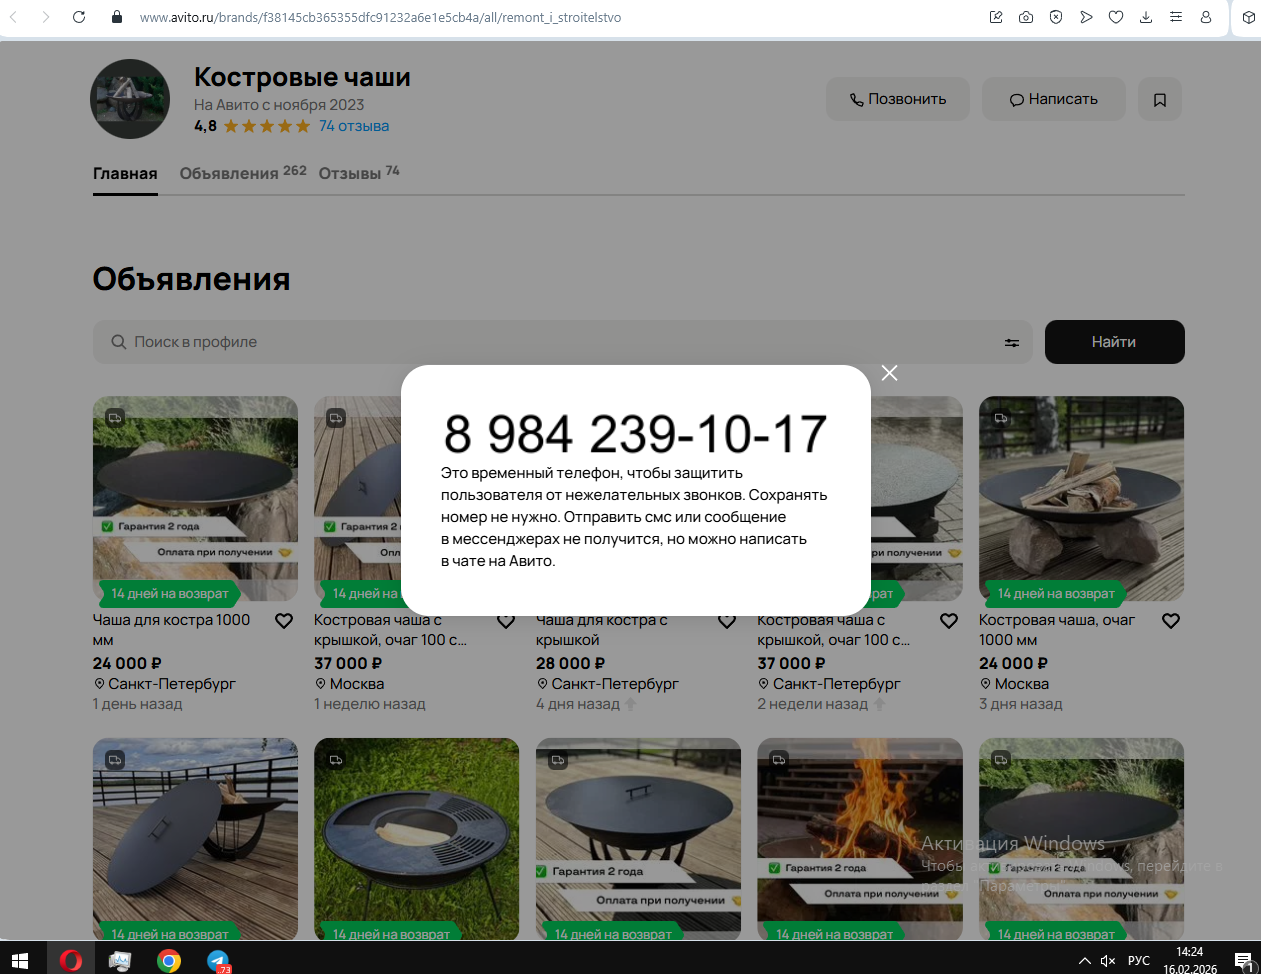This screenshot has height=974, width=1261.
Task: Click '4 дня назад' listing date
Action: pyautogui.click(x=578, y=704)
